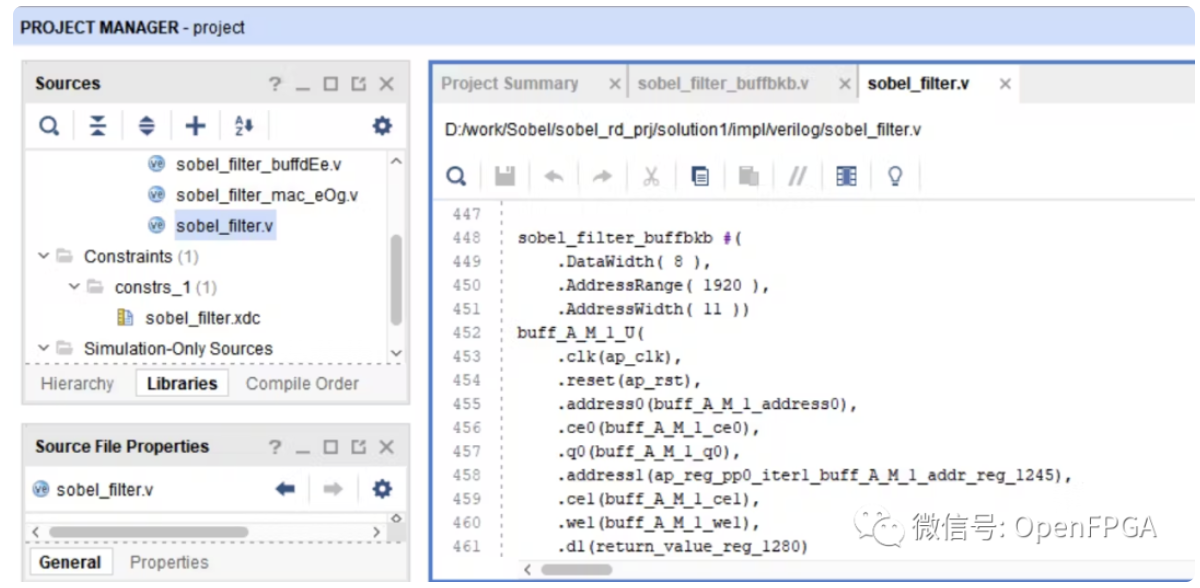Image resolution: width=1200 pixels, height=588 pixels.
Task: Go to next file in Source File Properties
Action: [333, 489]
